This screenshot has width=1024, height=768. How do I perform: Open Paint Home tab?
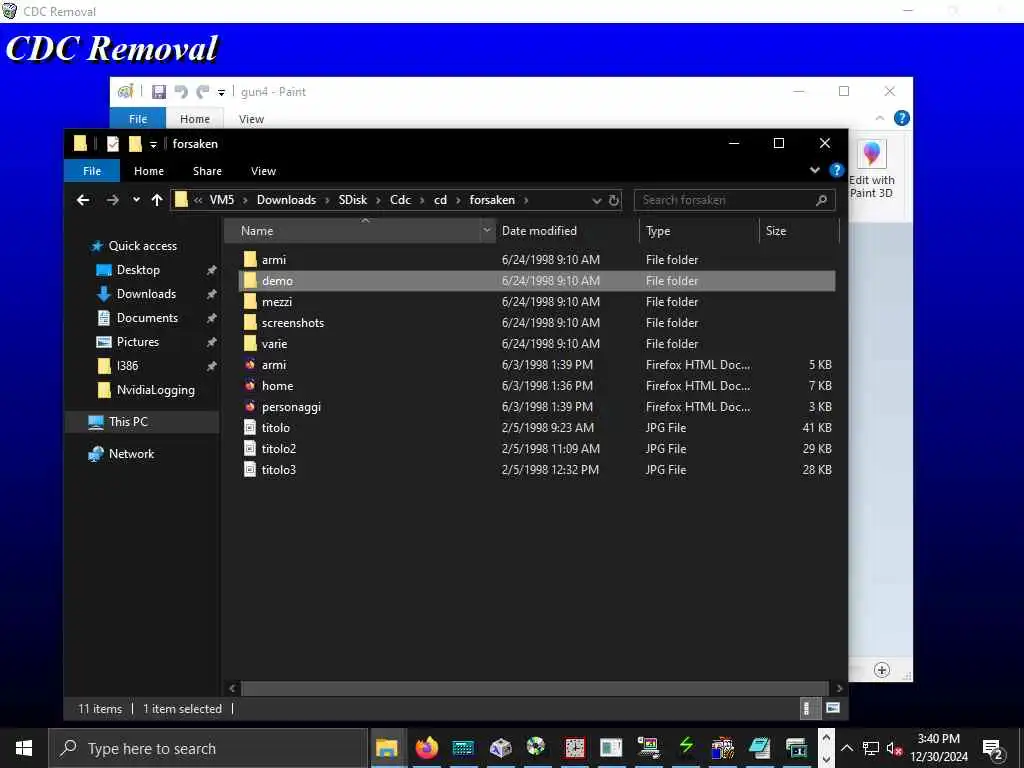pos(195,119)
